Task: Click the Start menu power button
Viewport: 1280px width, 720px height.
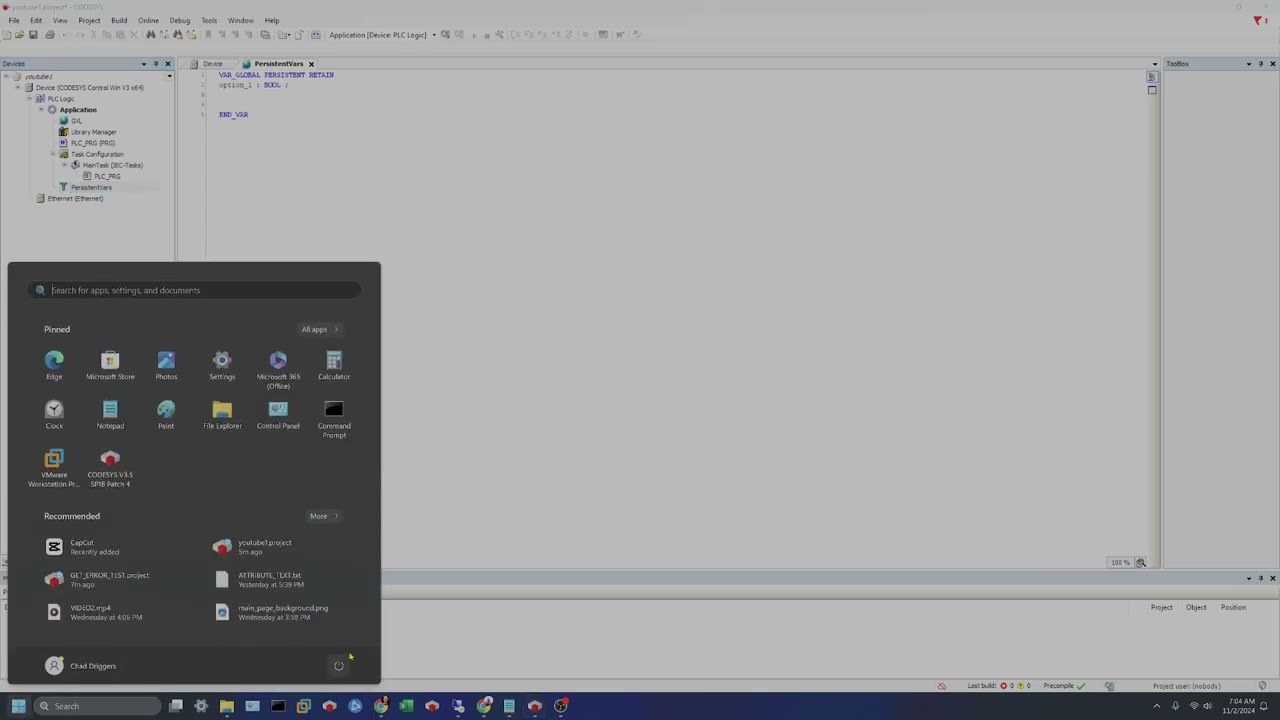Action: coord(339,666)
